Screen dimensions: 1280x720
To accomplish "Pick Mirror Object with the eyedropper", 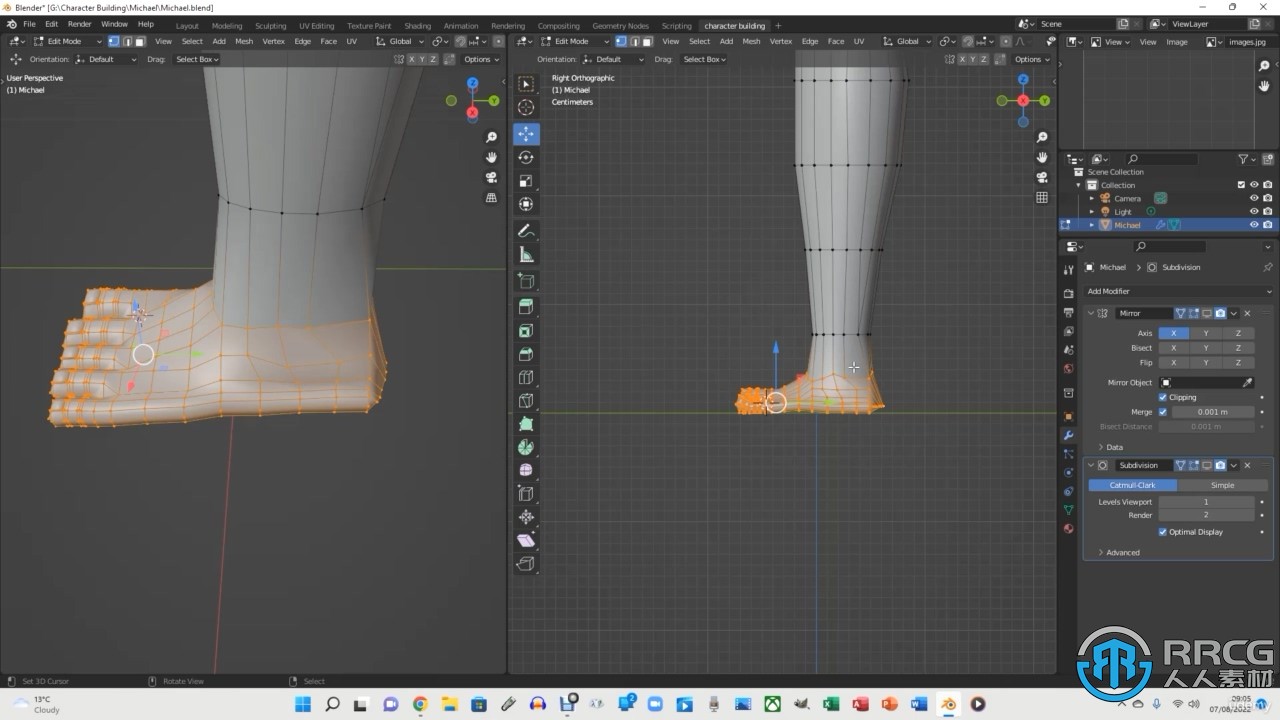I will [x=1247, y=382].
